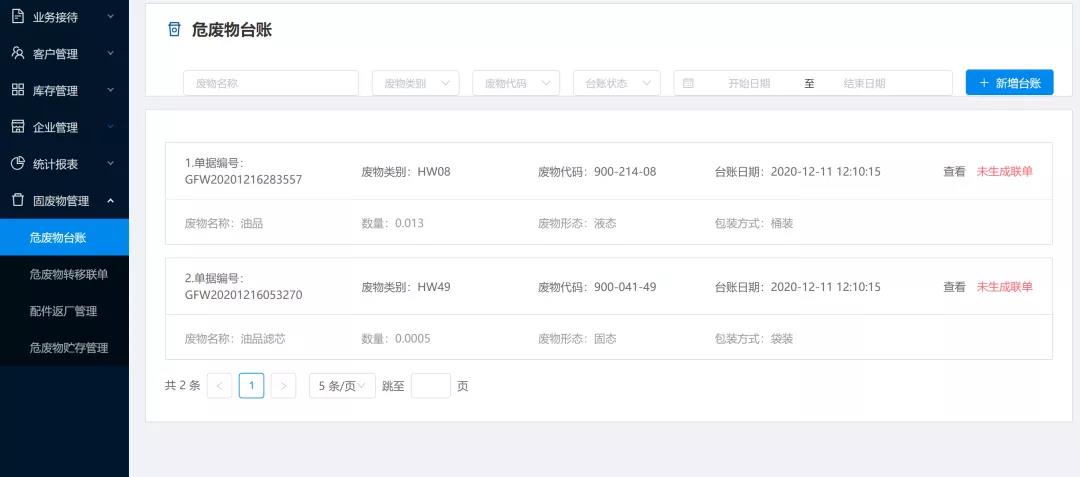This screenshot has height=477, width=1080.
Task: Open the 5 条/页 page size dropdown
Action: [342, 386]
